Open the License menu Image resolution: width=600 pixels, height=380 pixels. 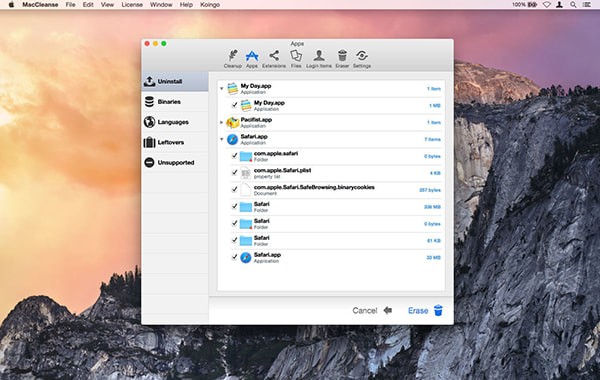(132, 5)
